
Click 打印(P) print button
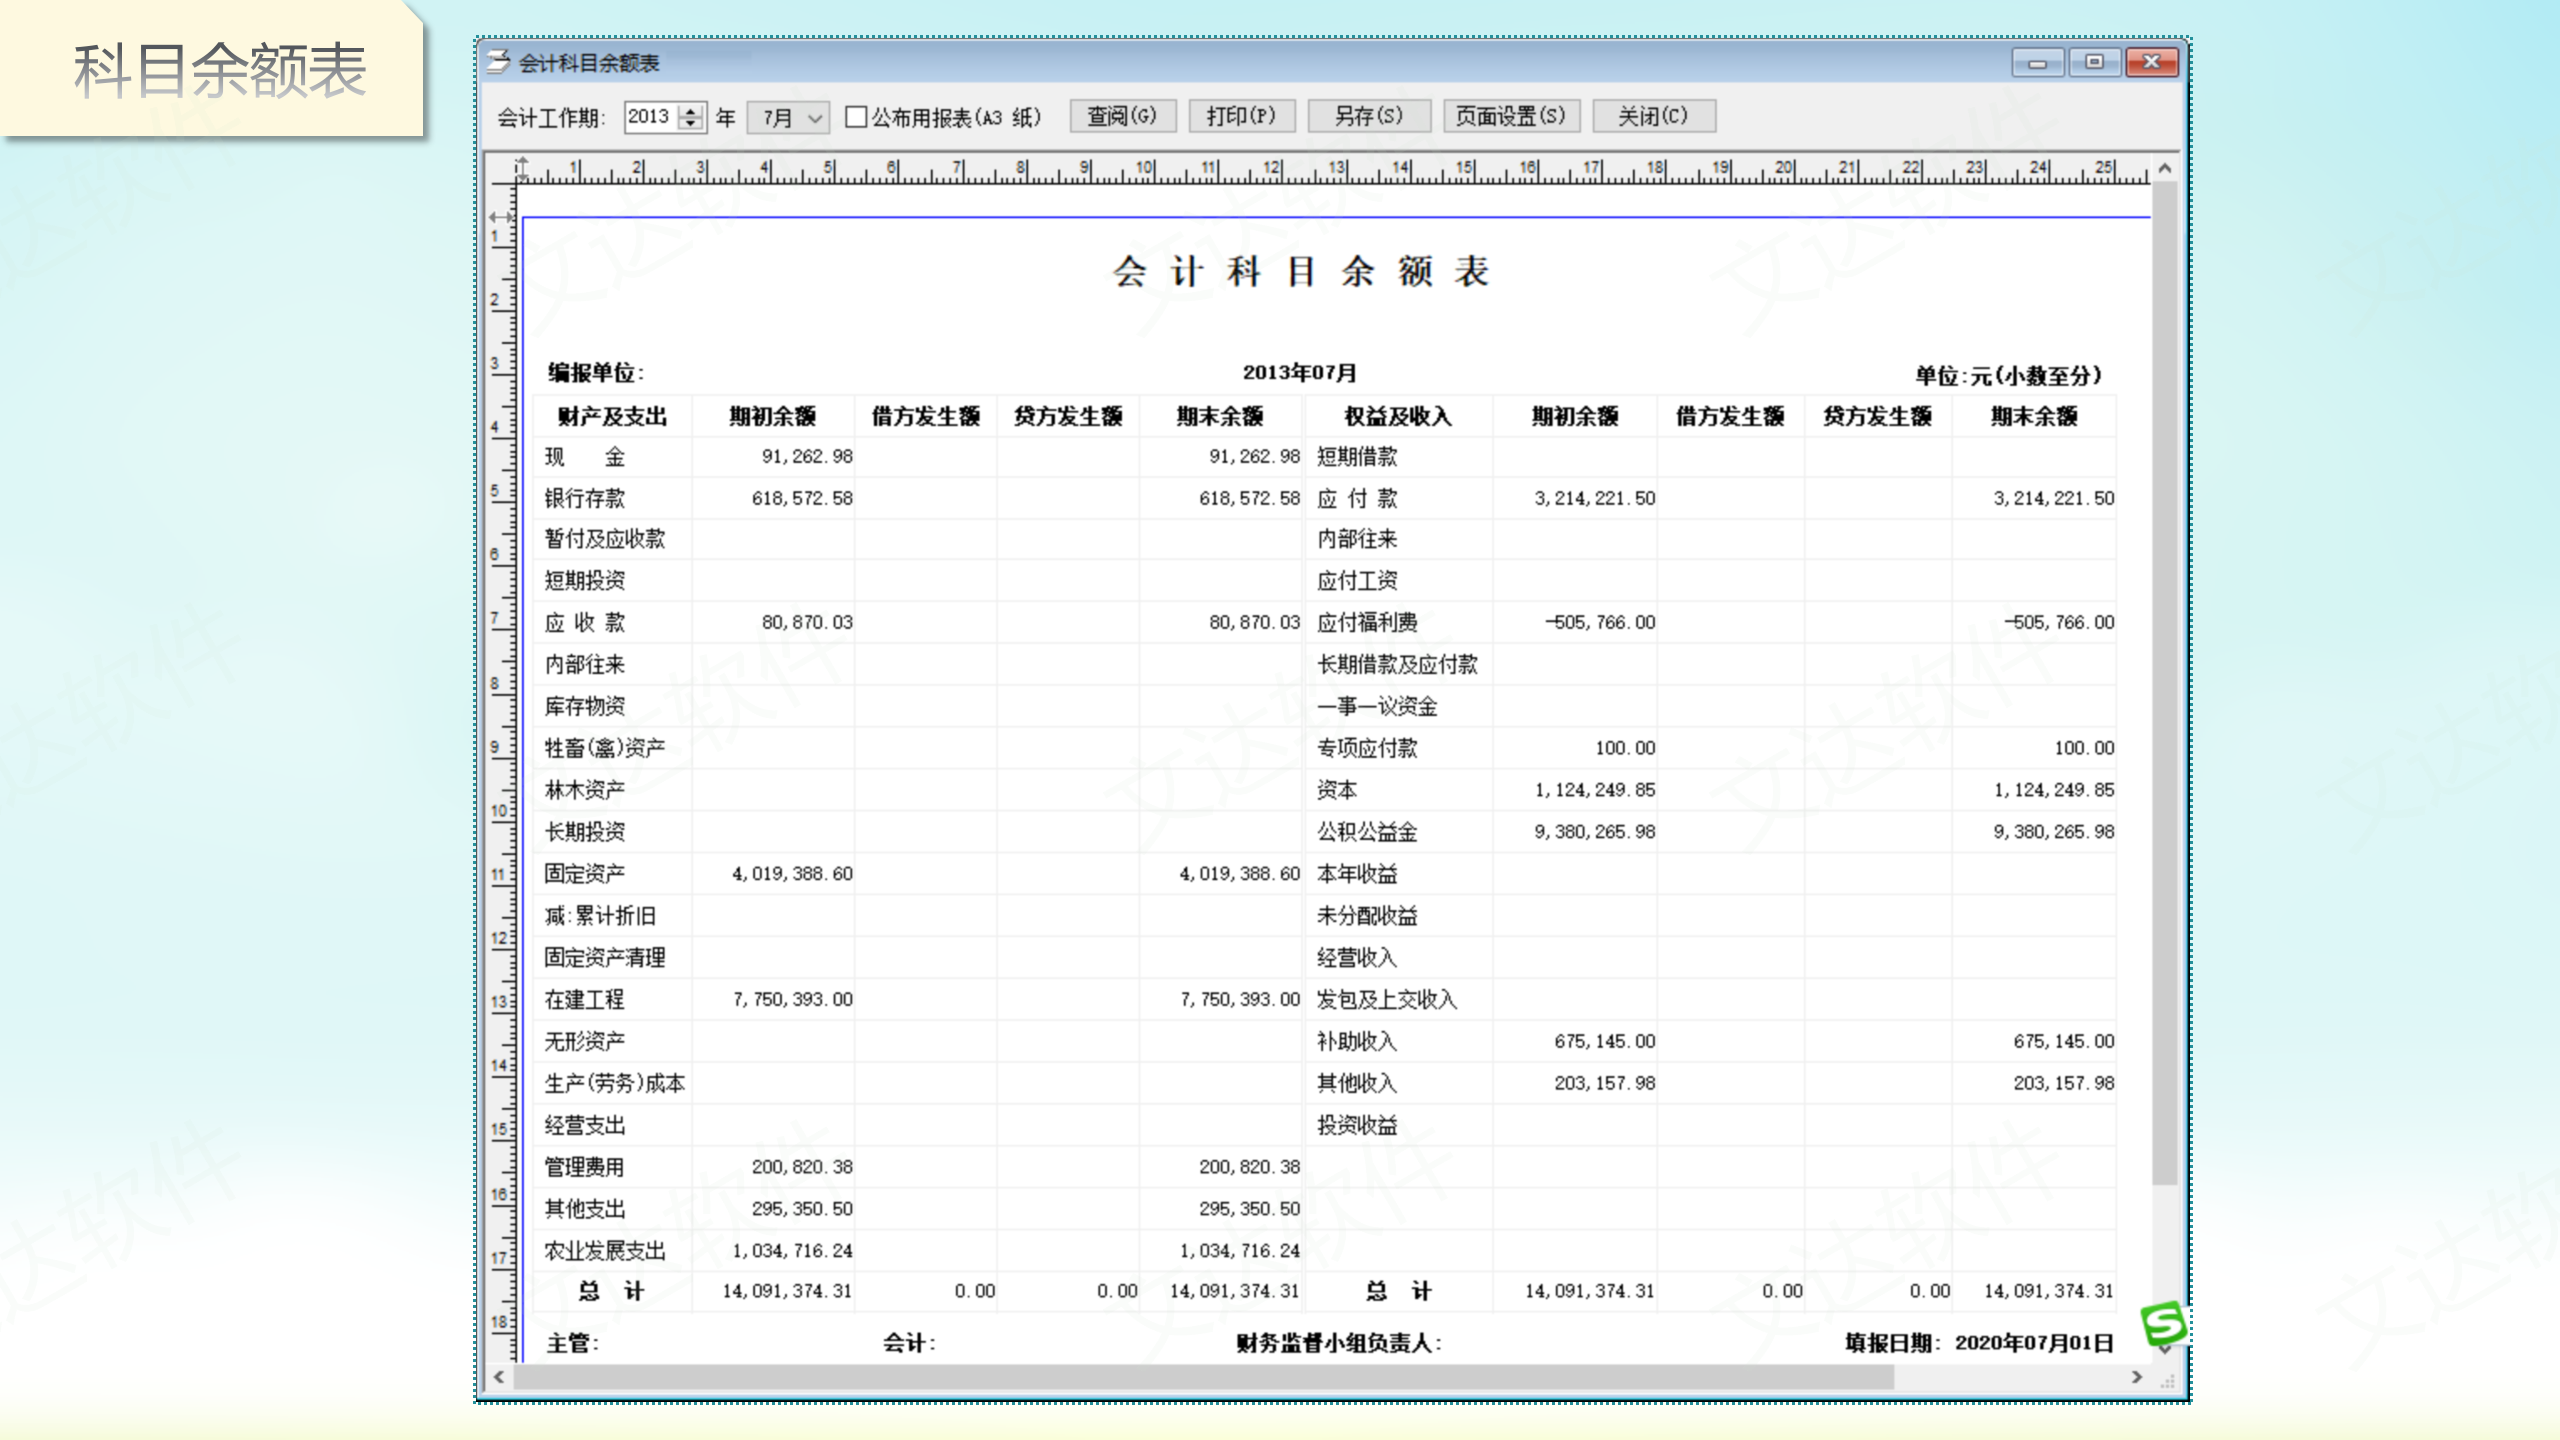1241,116
